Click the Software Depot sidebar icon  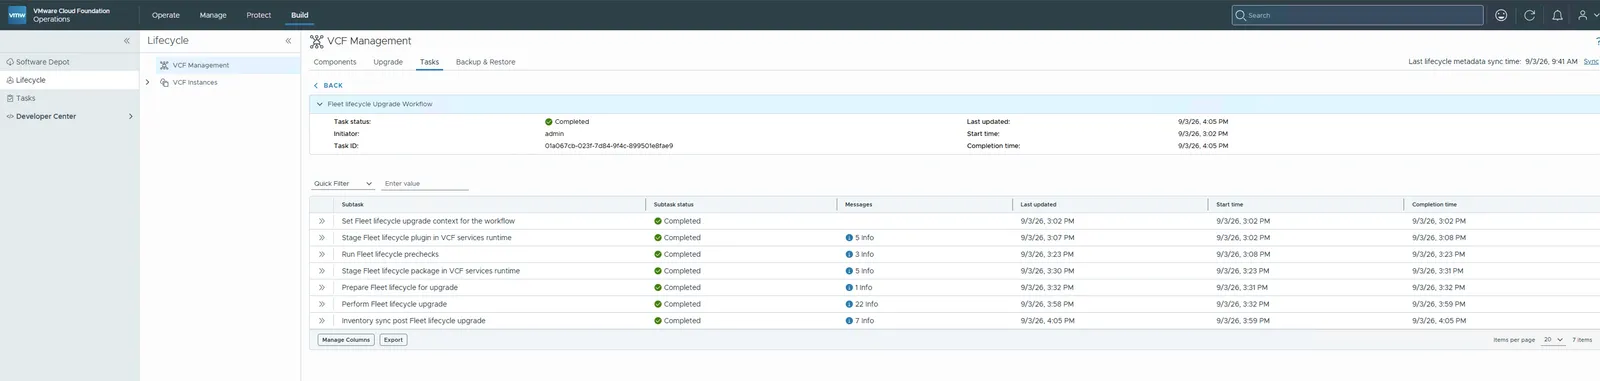tap(10, 62)
